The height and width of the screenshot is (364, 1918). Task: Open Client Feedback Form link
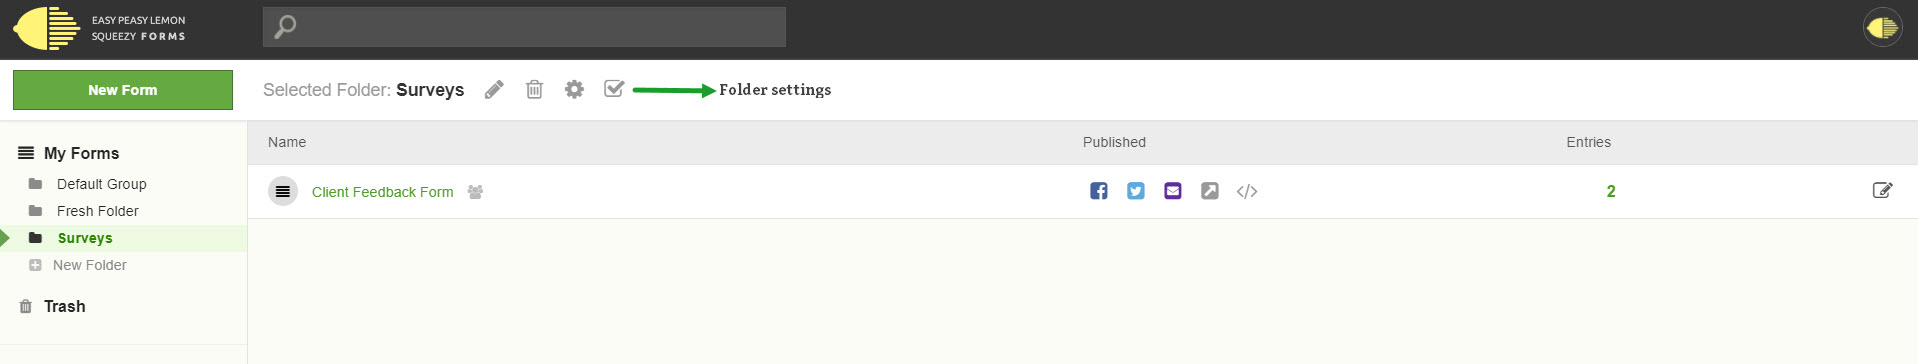(382, 192)
